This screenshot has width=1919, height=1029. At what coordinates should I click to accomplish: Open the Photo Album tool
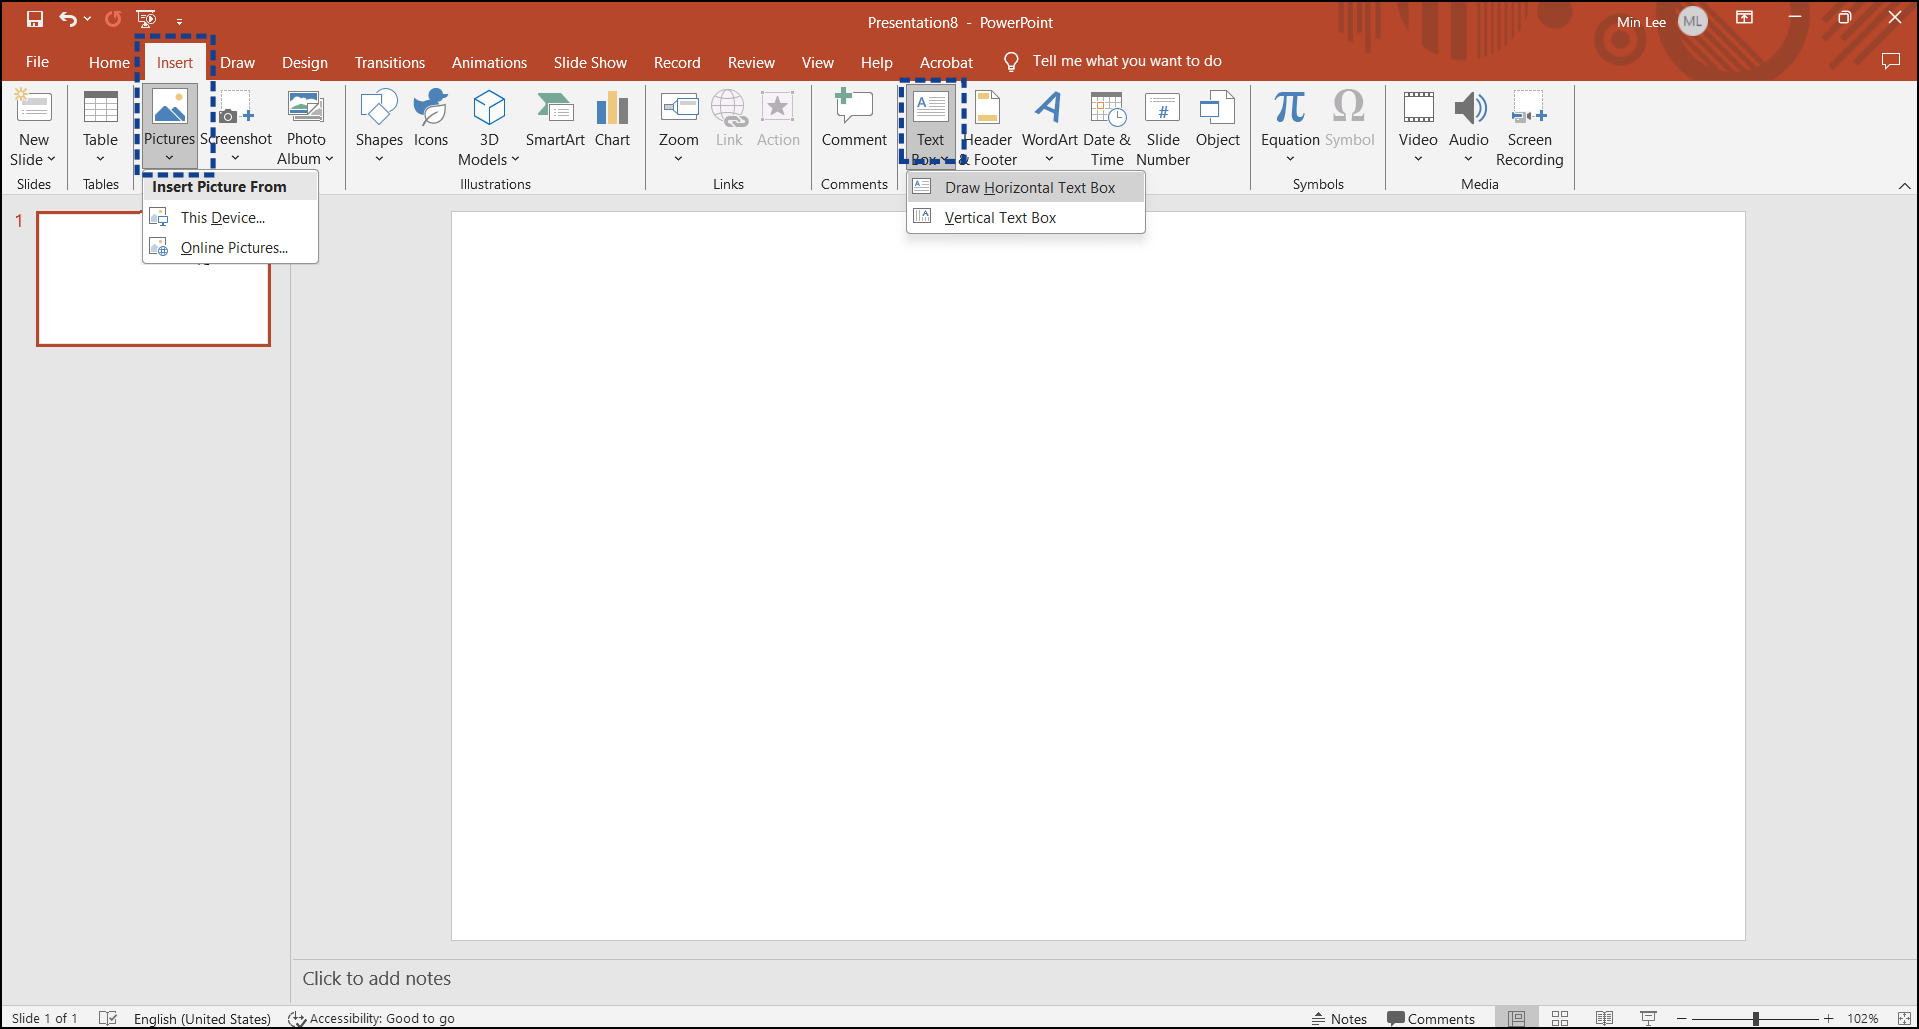(305, 128)
